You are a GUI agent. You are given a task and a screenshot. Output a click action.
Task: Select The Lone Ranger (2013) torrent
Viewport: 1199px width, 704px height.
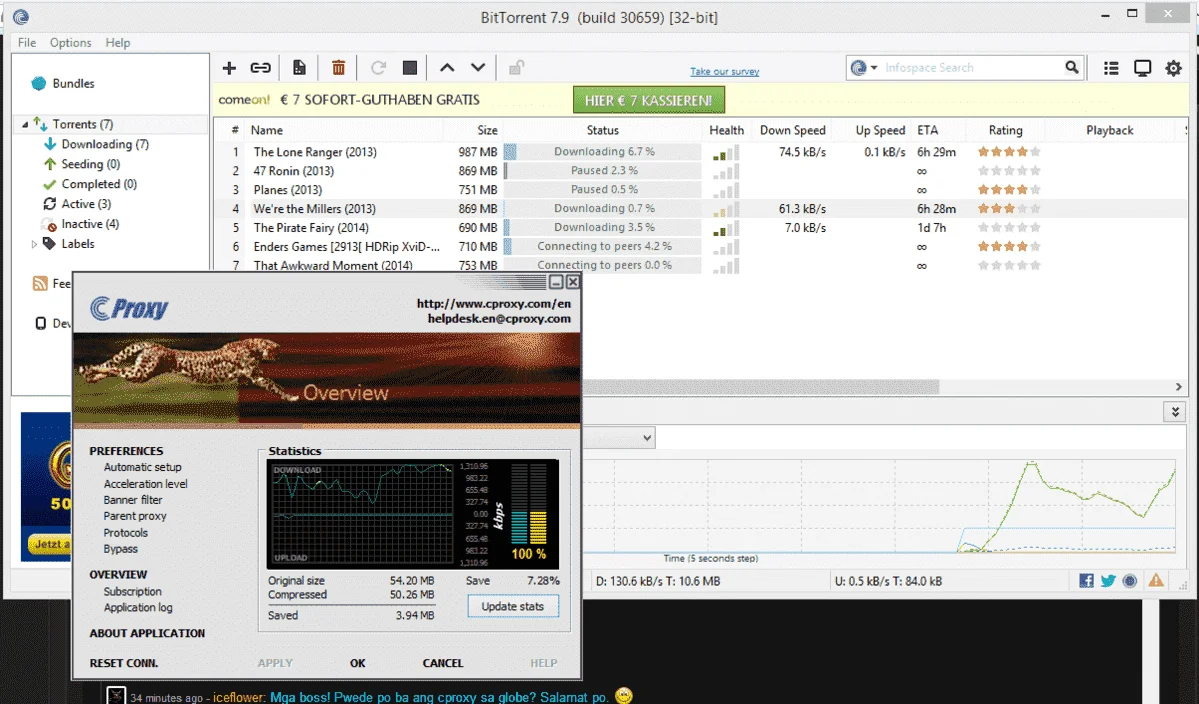tap(315, 151)
